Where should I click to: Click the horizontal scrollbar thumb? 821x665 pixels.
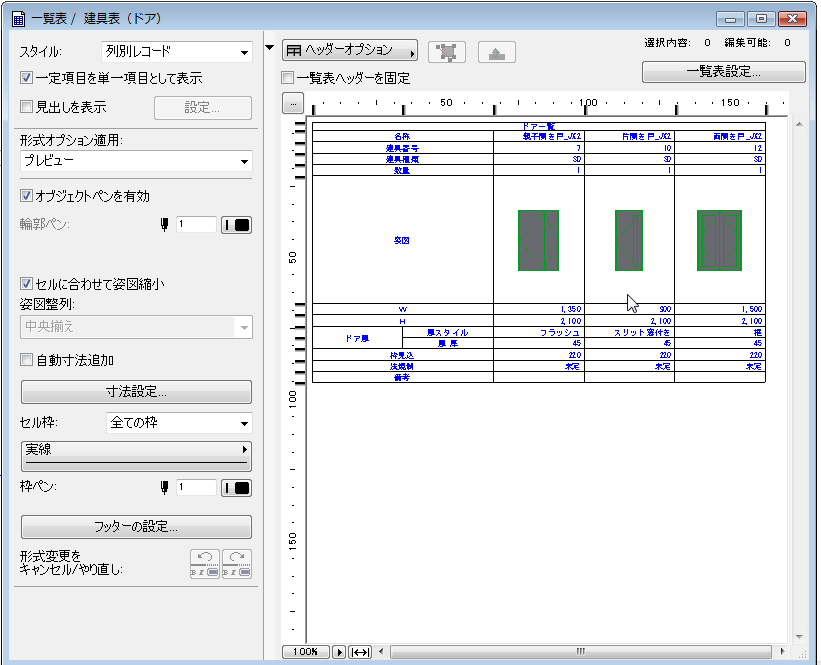point(581,652)
